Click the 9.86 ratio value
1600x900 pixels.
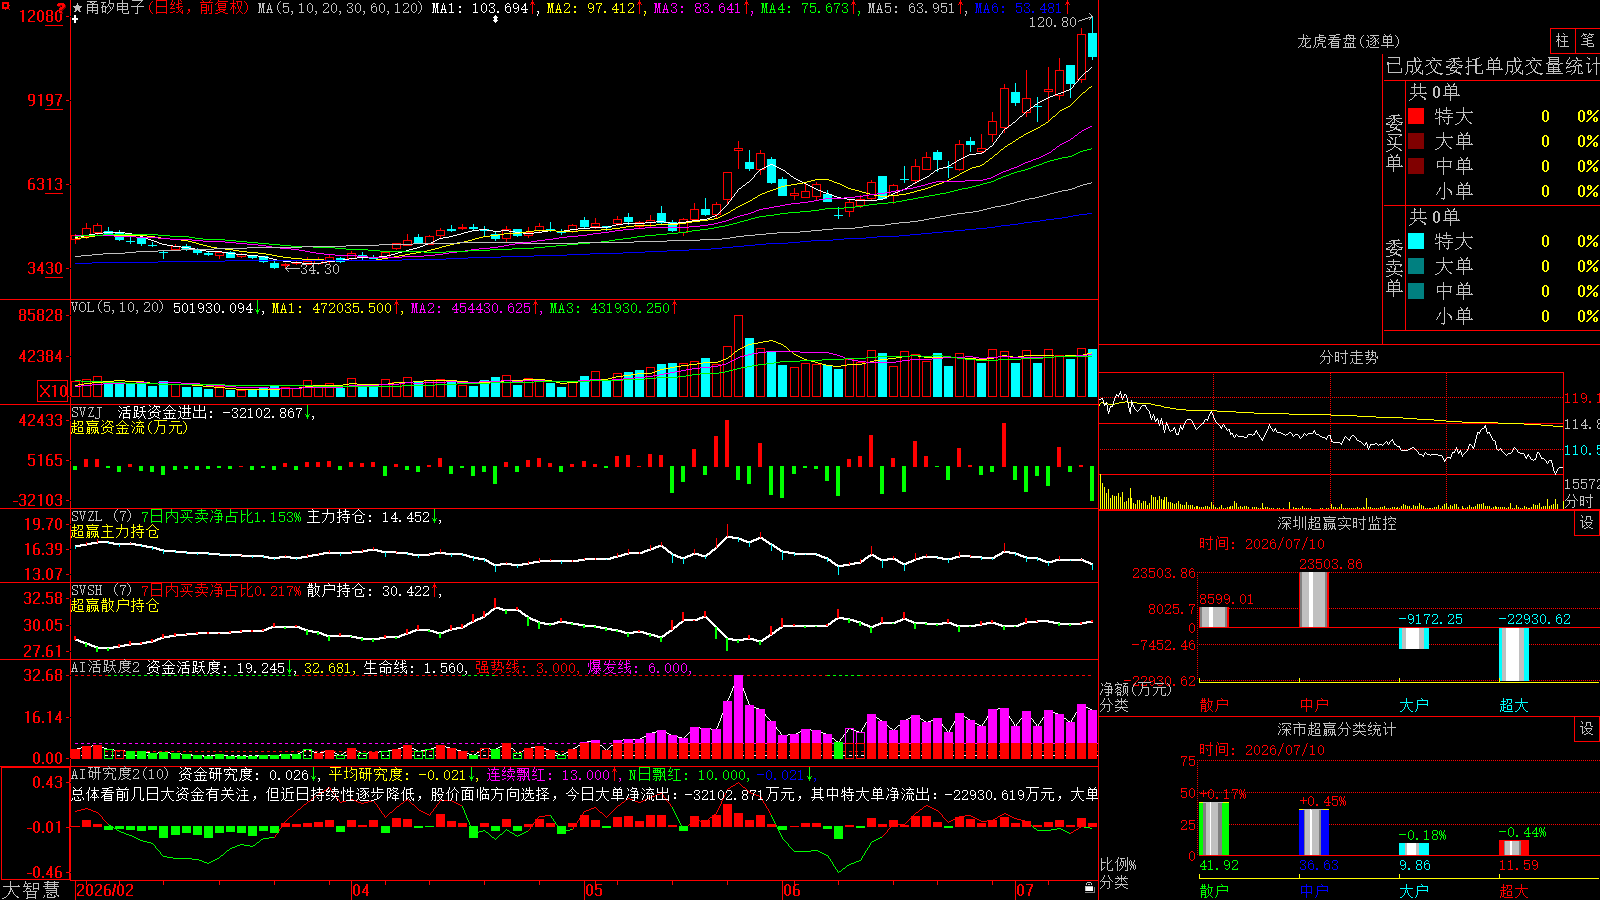tap(1415, 865)
